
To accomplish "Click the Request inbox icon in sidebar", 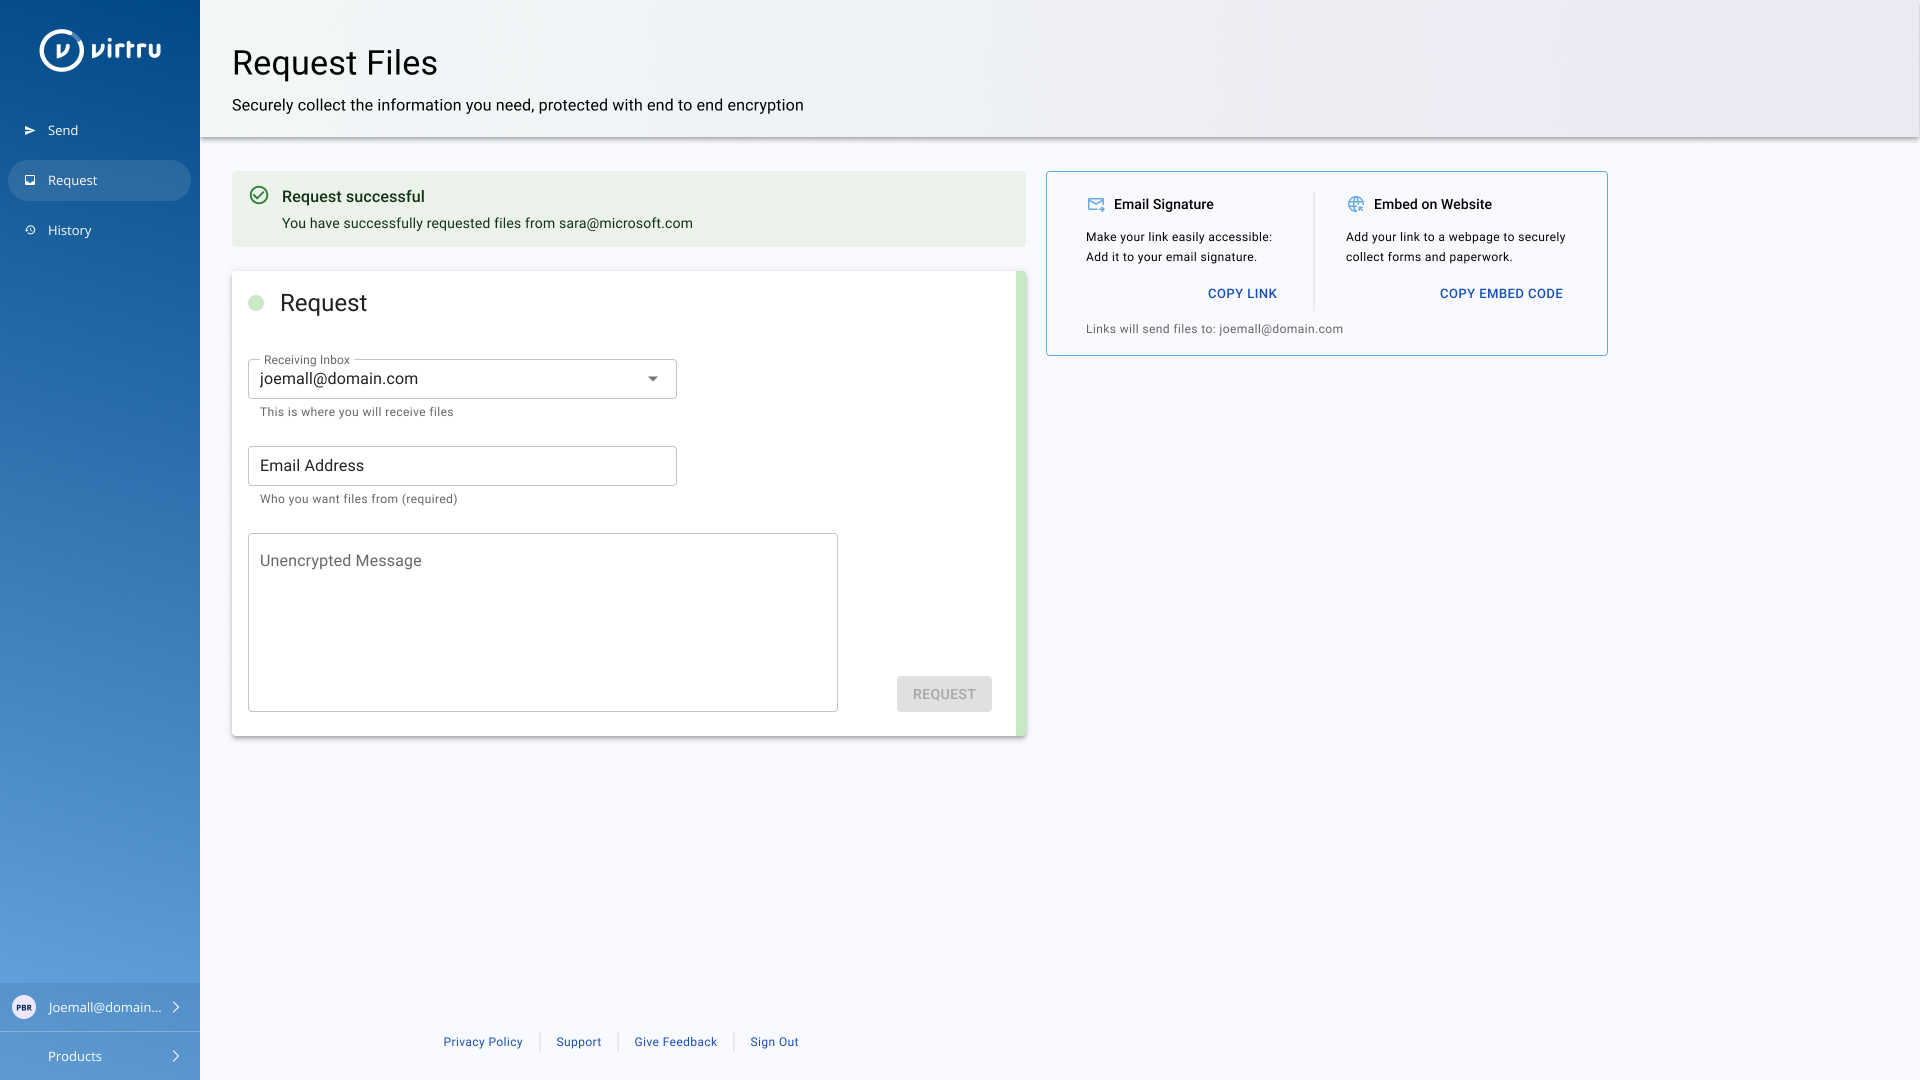I will click(30, 181).
